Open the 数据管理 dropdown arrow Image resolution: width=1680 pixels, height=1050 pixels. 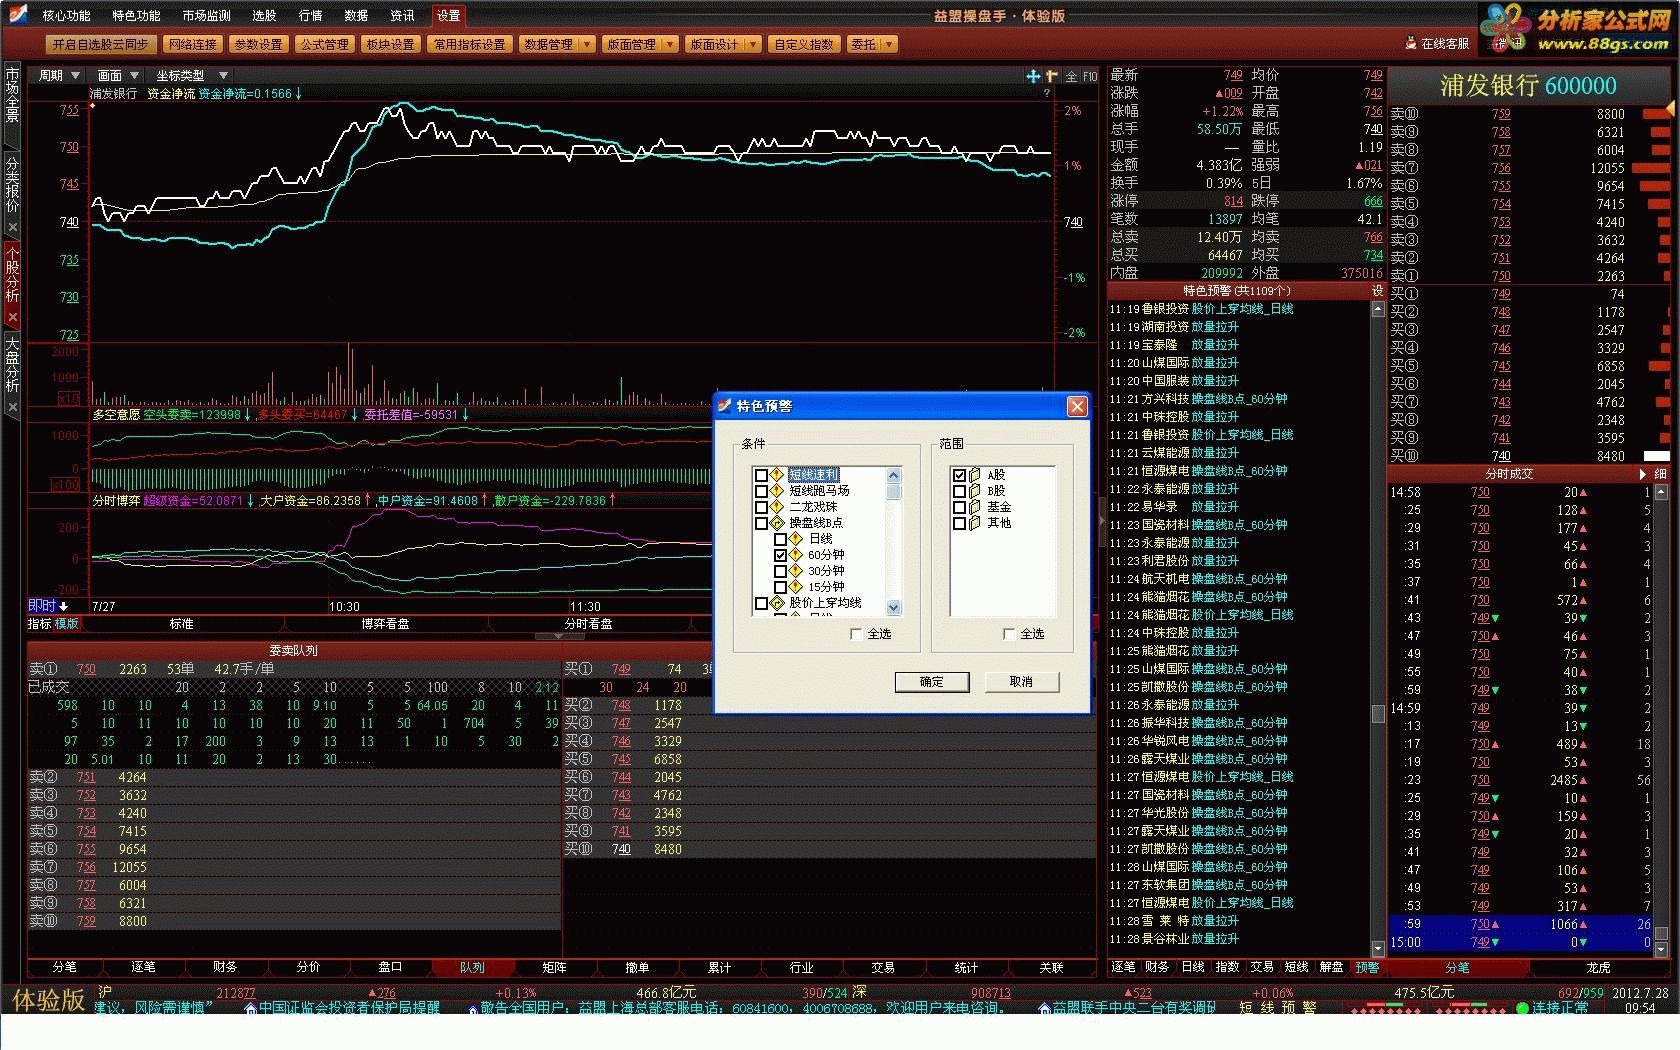pos(586,44)
